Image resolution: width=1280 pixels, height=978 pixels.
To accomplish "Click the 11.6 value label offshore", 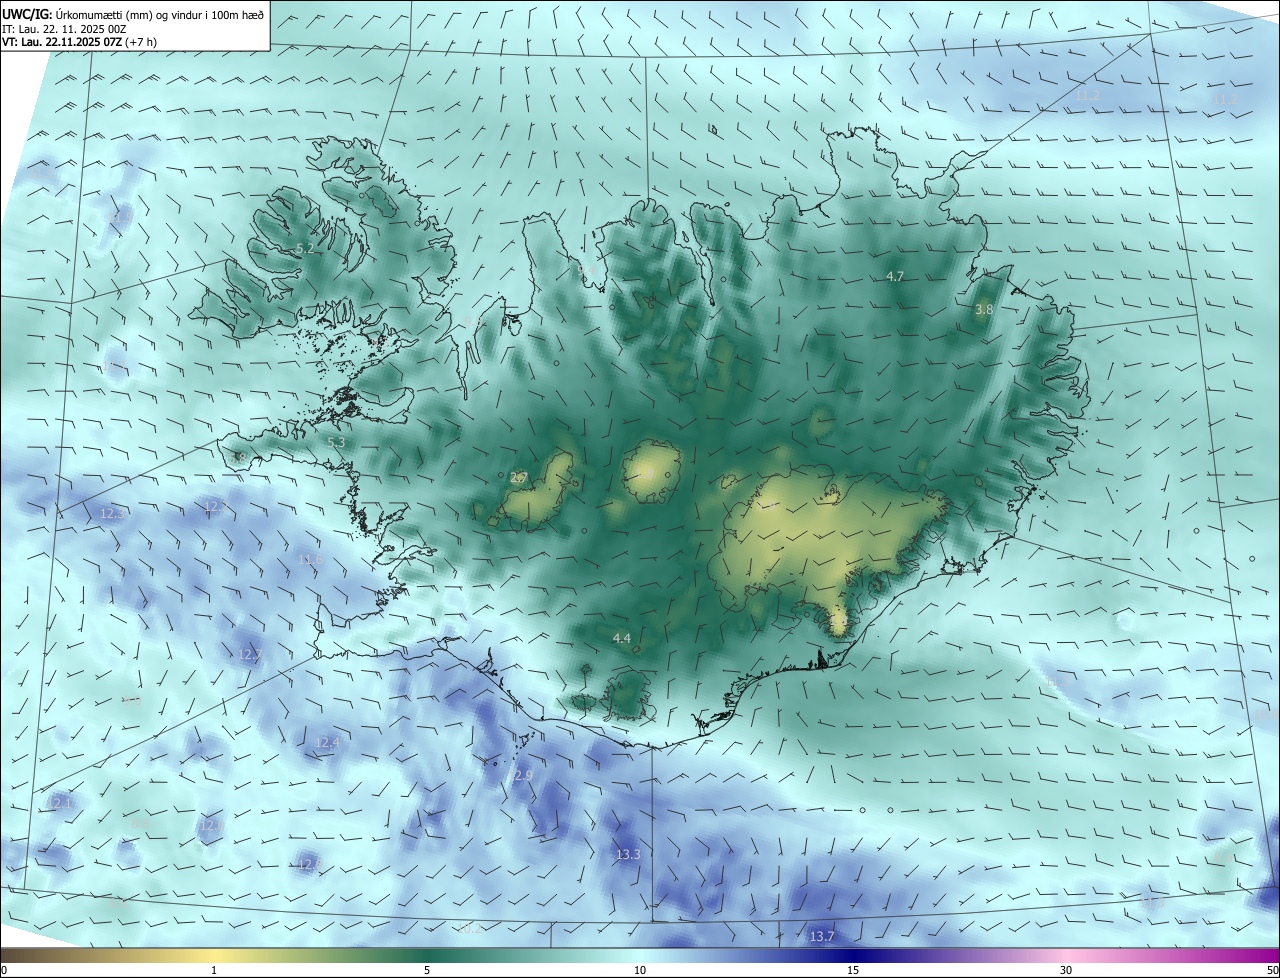I will coord(311,559).
